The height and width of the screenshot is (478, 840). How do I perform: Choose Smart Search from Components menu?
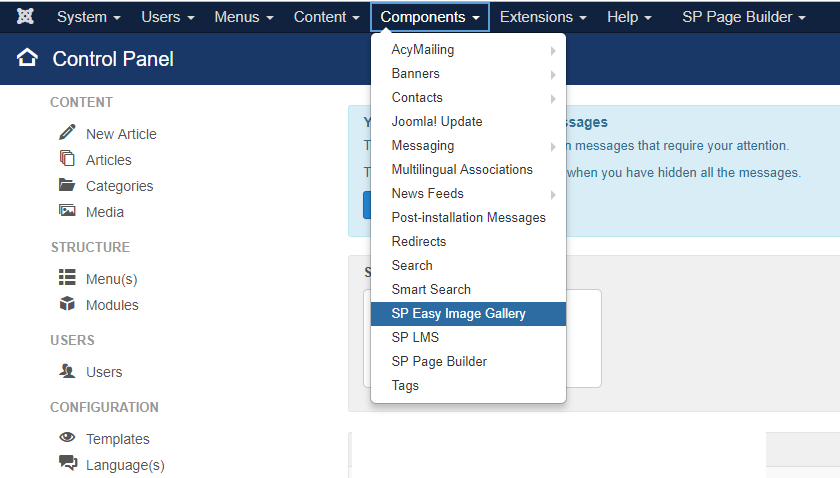431,290
